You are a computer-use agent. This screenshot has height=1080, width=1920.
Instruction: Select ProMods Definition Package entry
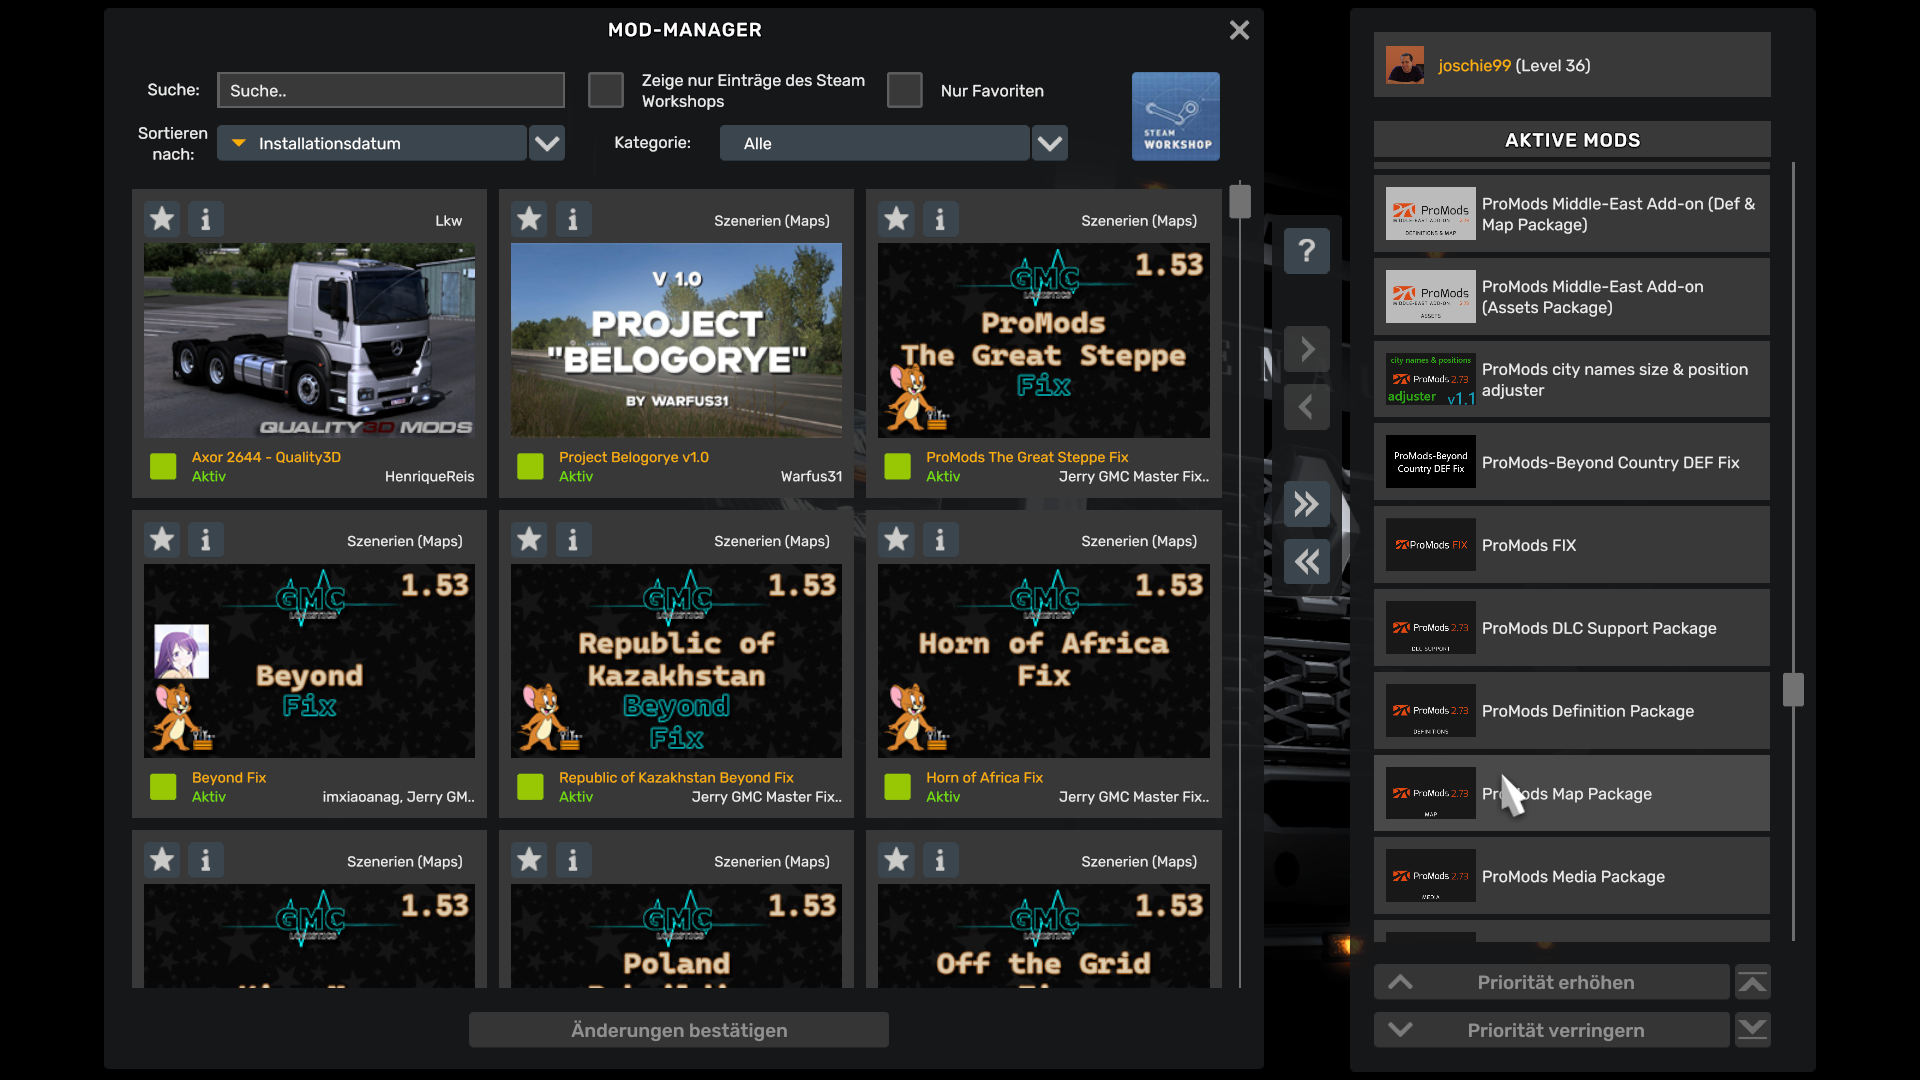point(1572,711)
